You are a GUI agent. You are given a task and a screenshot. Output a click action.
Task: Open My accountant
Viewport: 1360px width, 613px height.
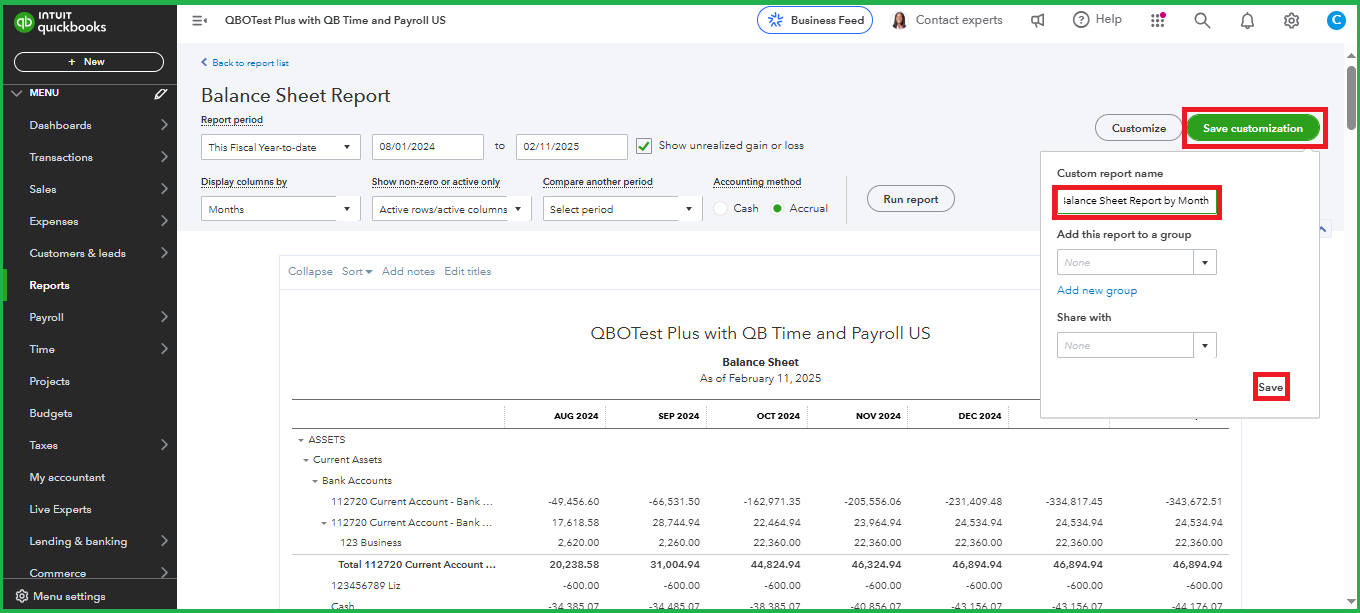(x=89, y=477)
